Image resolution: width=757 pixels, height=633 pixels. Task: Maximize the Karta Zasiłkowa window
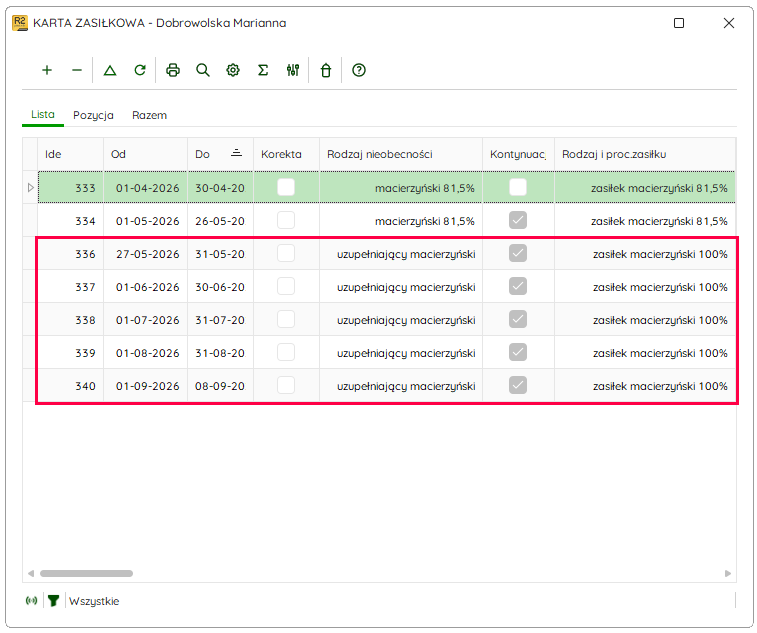[x=679, y=23]
